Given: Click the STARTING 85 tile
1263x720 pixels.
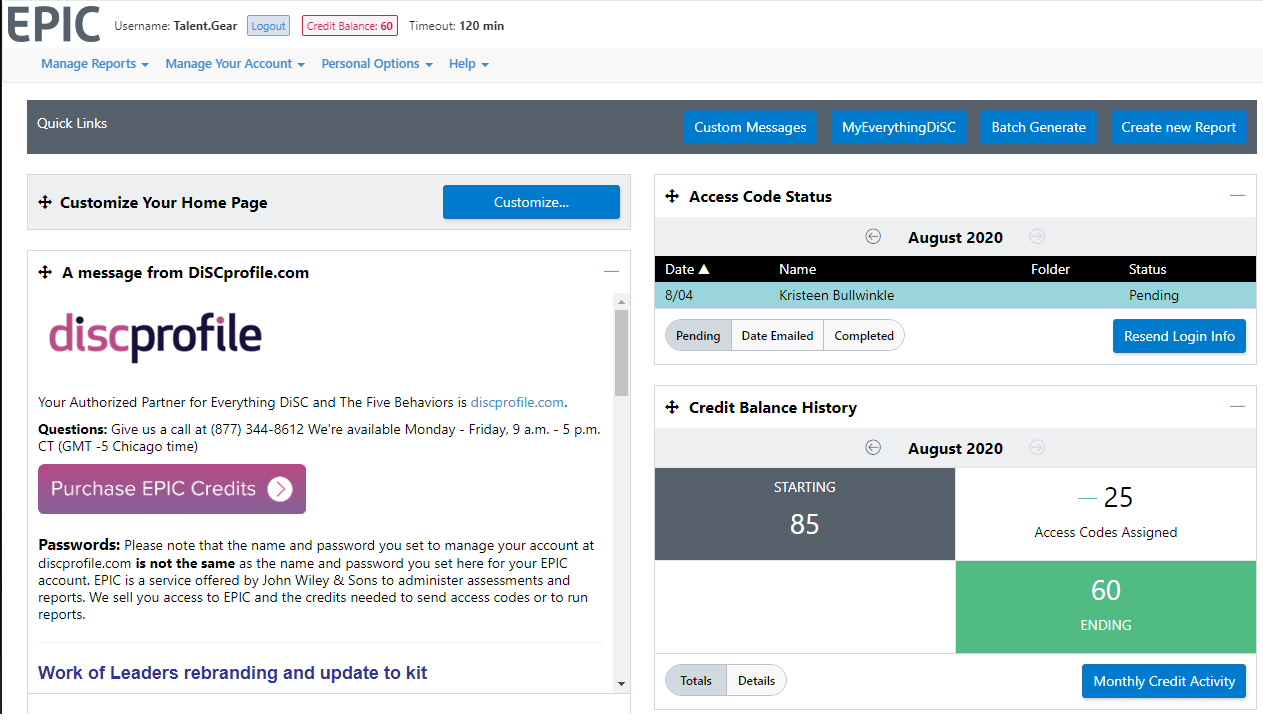Looking at the screenshot, I should pos(805,513).
